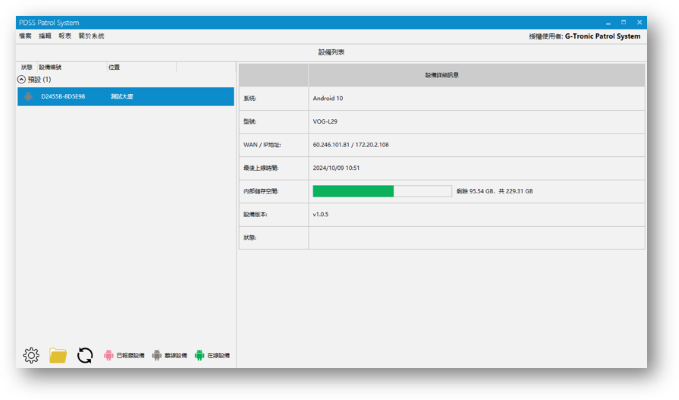Open the 關於系統 menu
The image size is (679, 400).
92,36
